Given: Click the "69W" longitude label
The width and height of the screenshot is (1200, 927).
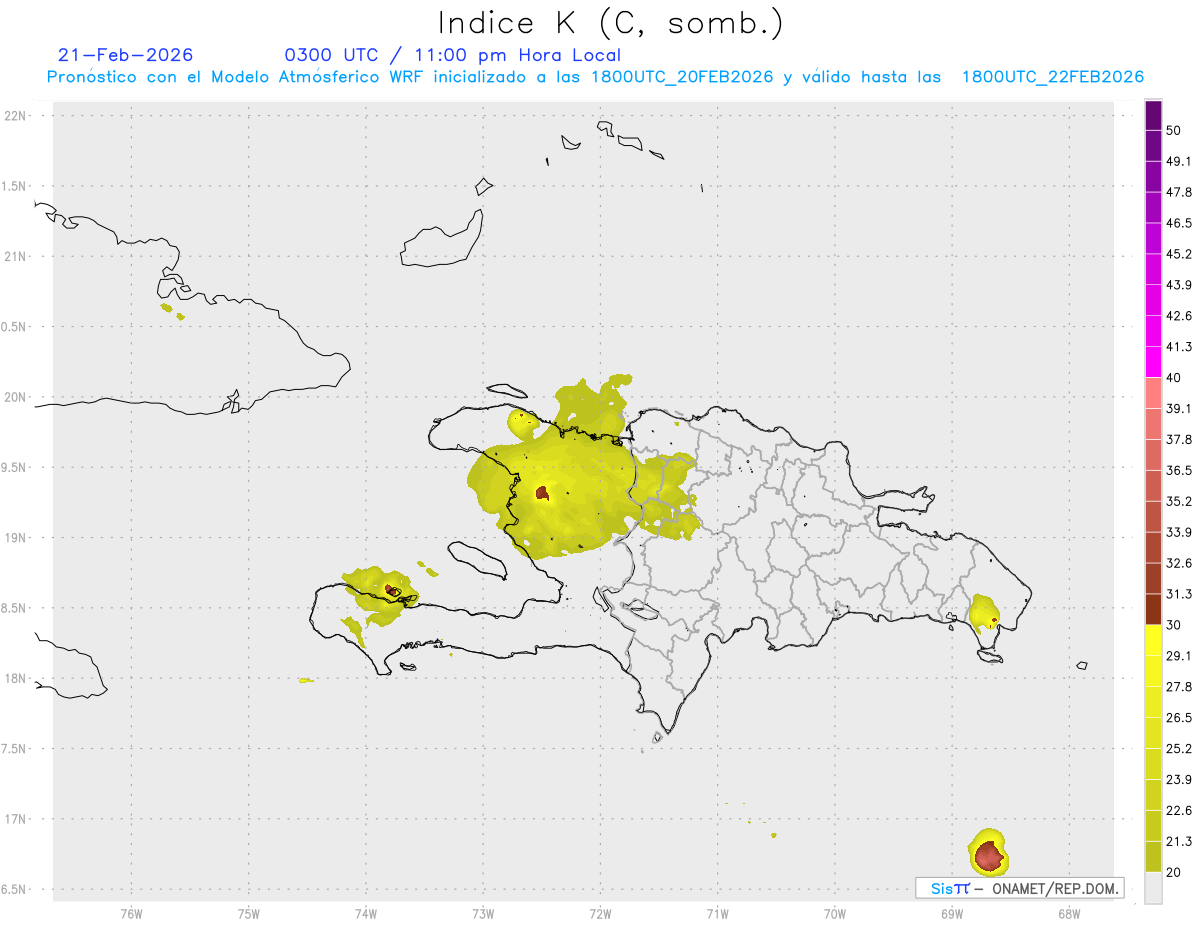Looking at the screenshot, I should pos(952,913).
